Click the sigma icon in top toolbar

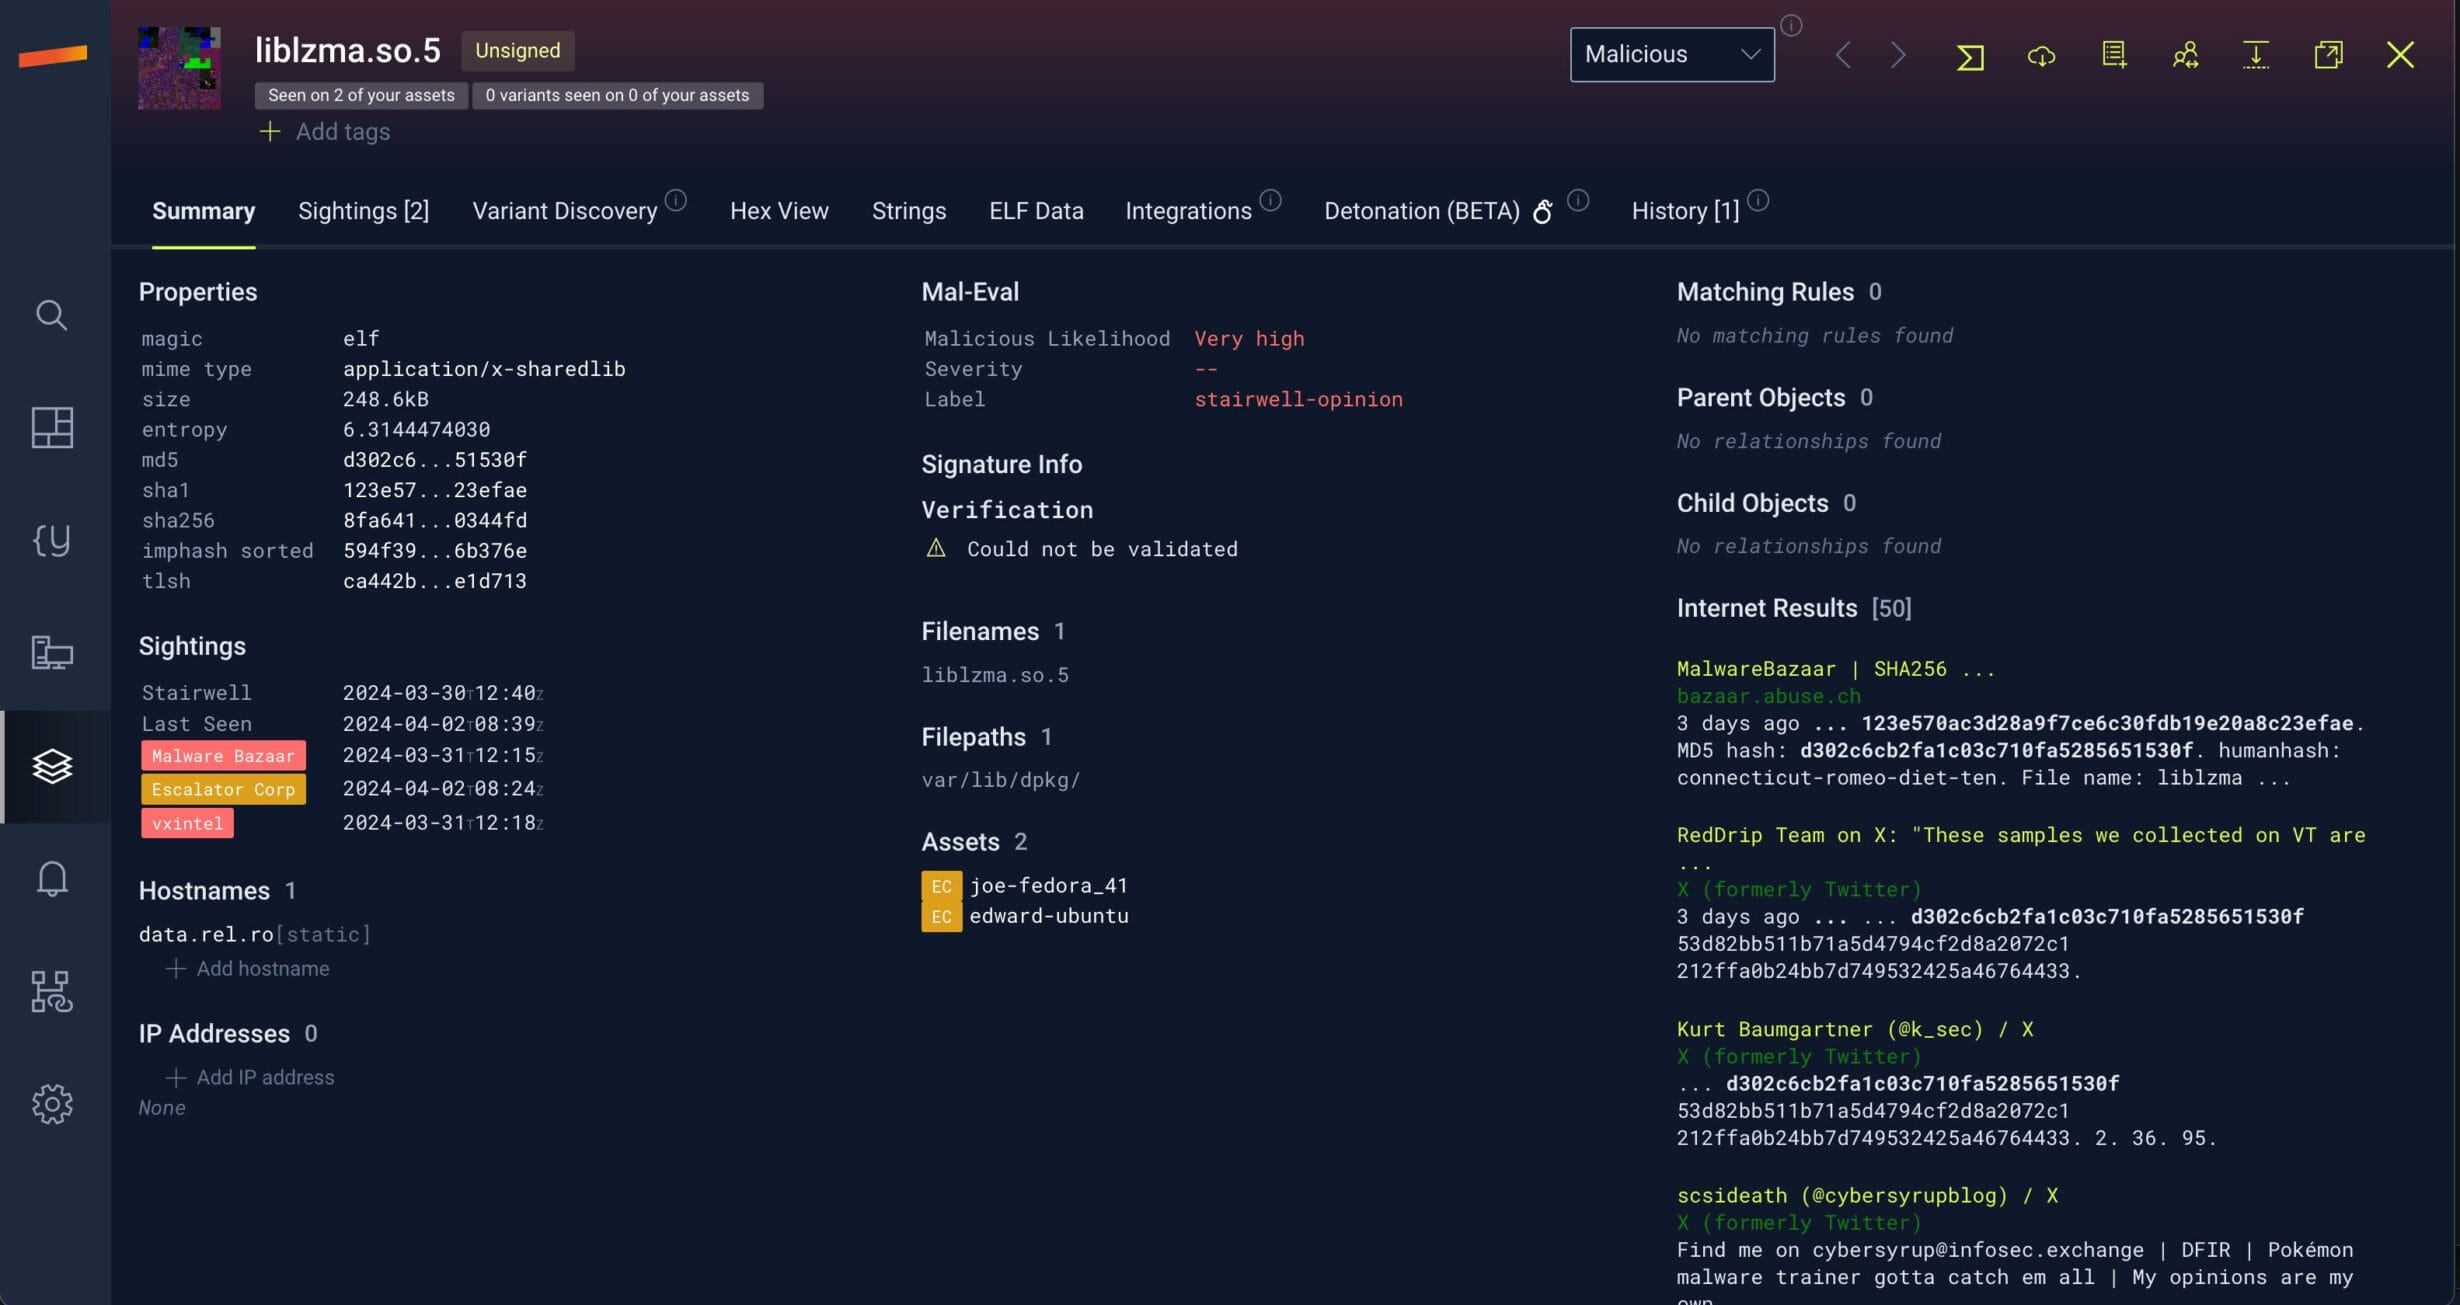click(x=1969, y=57)
